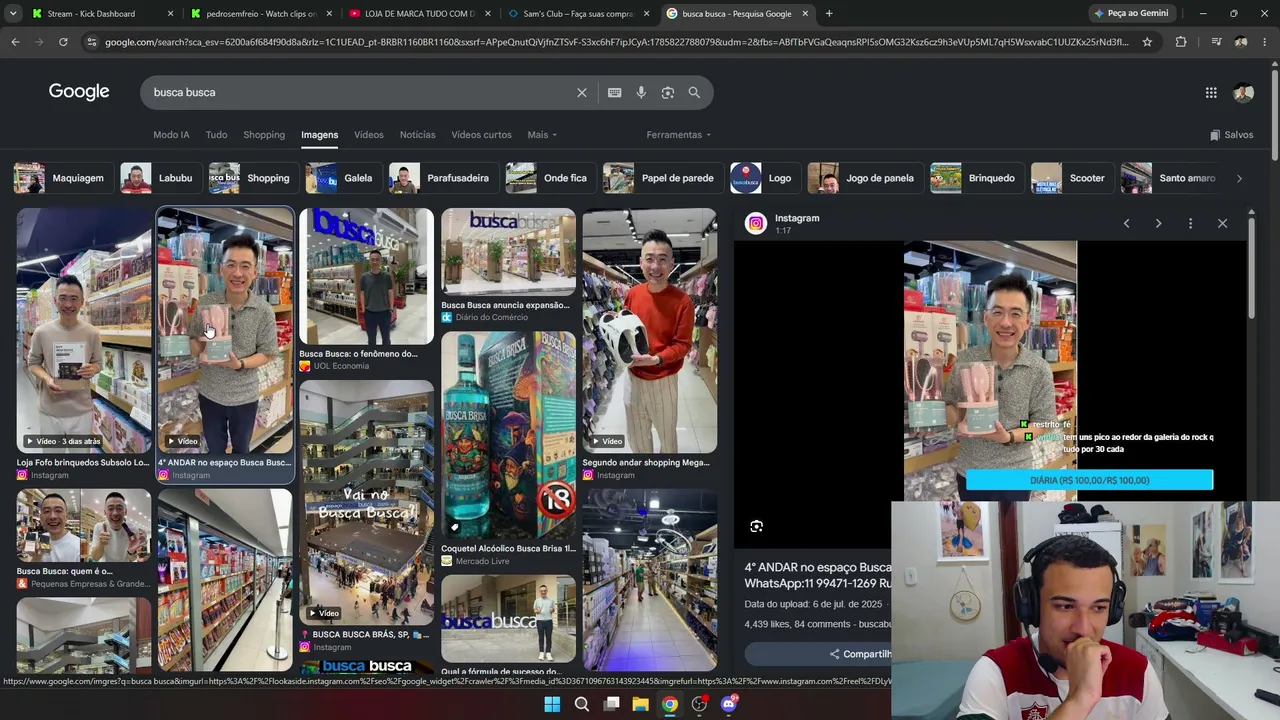Image resolution: width=1280 pixels, height=720 pixels.
Task: Start a voice search with the microphone
Action: point(641,92)
